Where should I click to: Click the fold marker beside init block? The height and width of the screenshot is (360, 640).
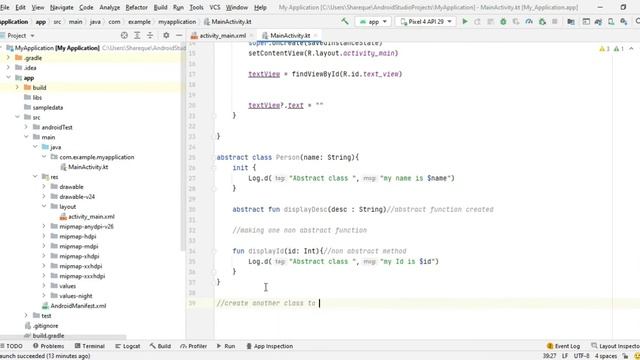(213, 168)
